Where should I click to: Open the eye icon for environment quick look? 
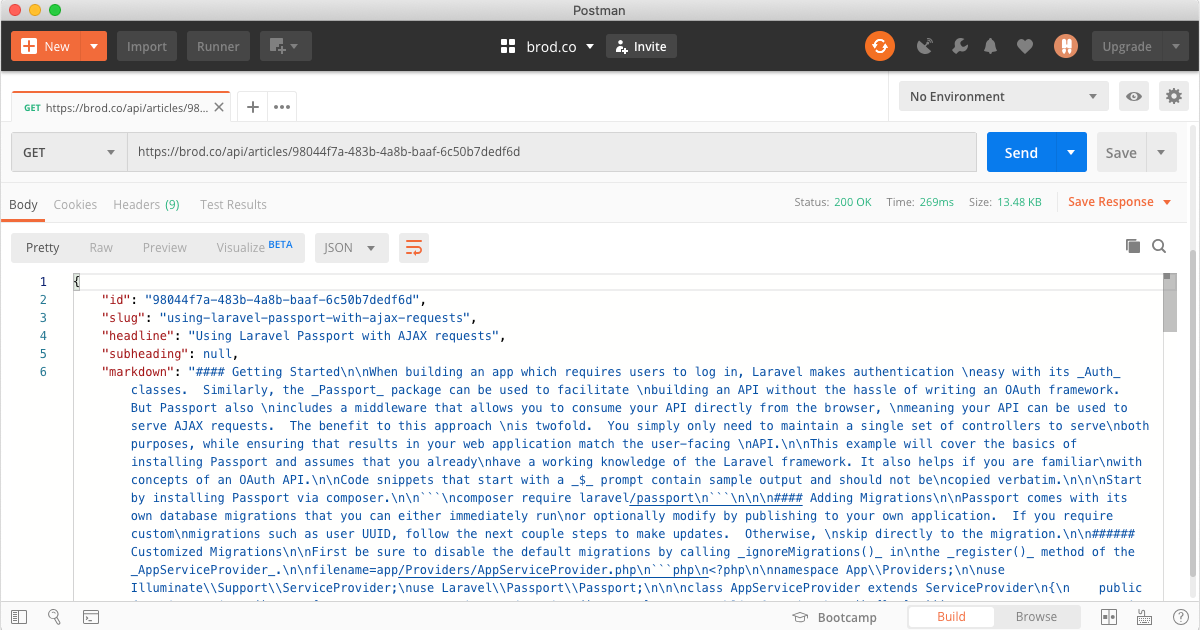point(1133,96)
